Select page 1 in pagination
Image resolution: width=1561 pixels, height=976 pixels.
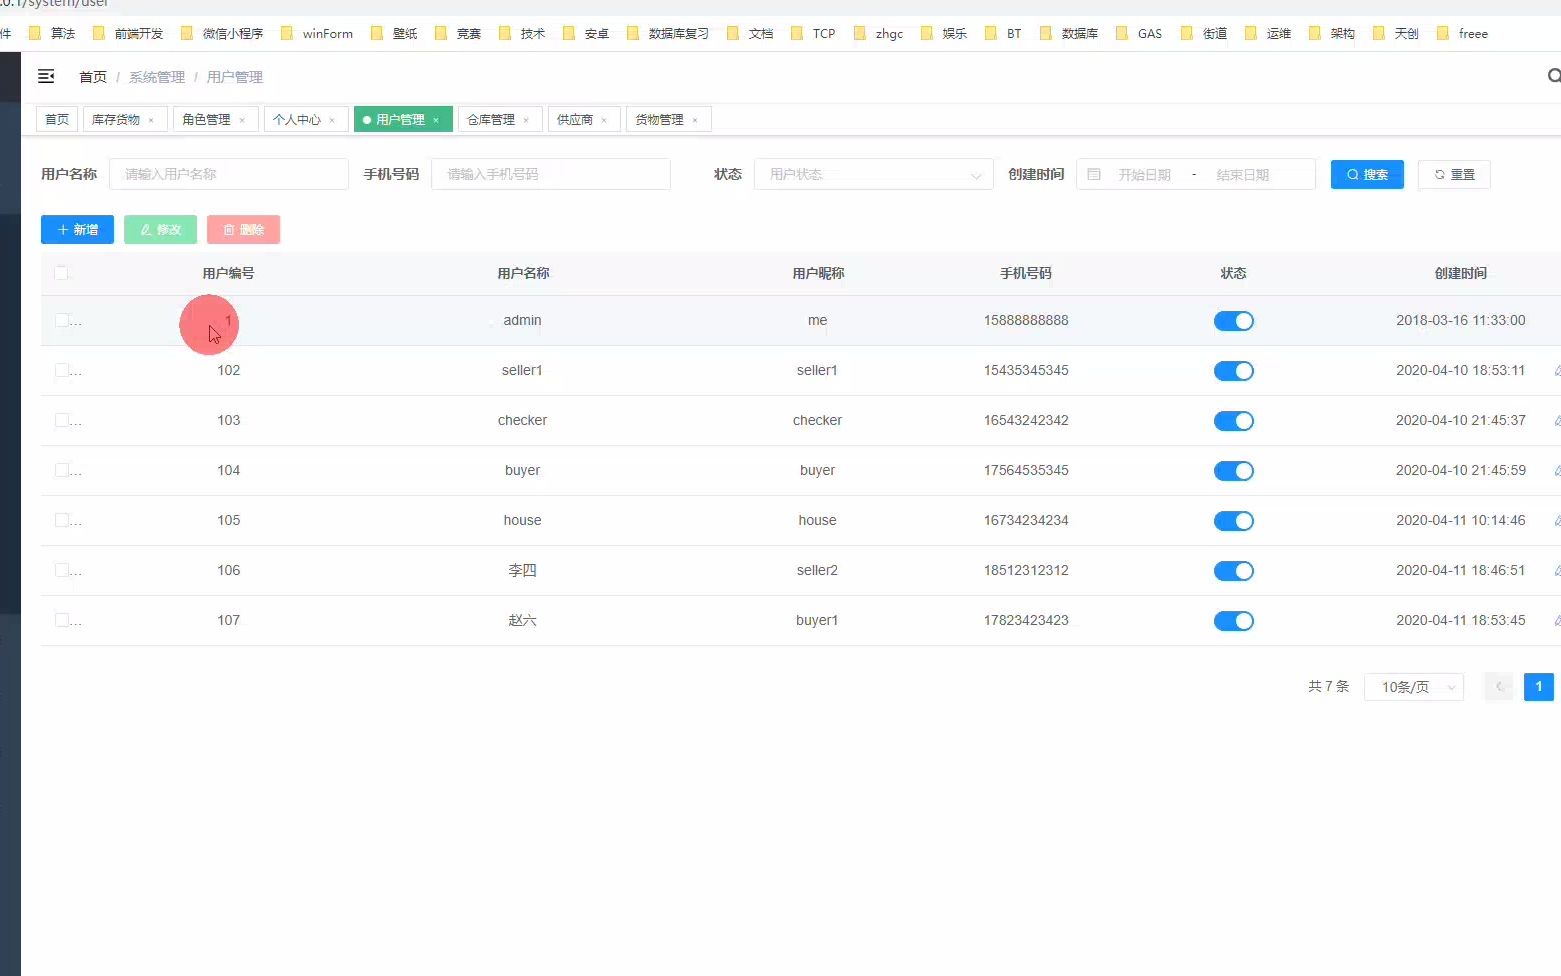coord(1539,687)
